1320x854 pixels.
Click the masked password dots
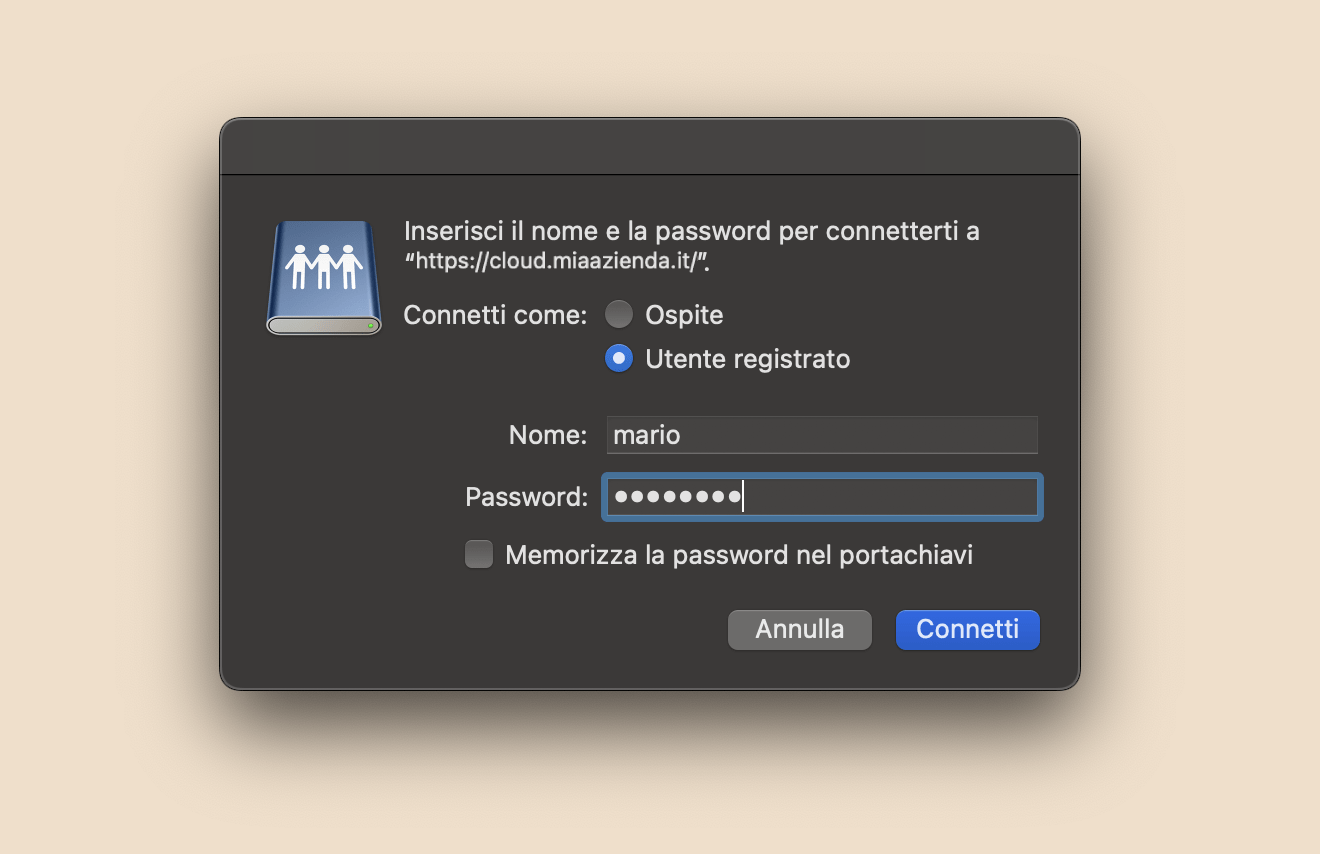tap(677, 497)
